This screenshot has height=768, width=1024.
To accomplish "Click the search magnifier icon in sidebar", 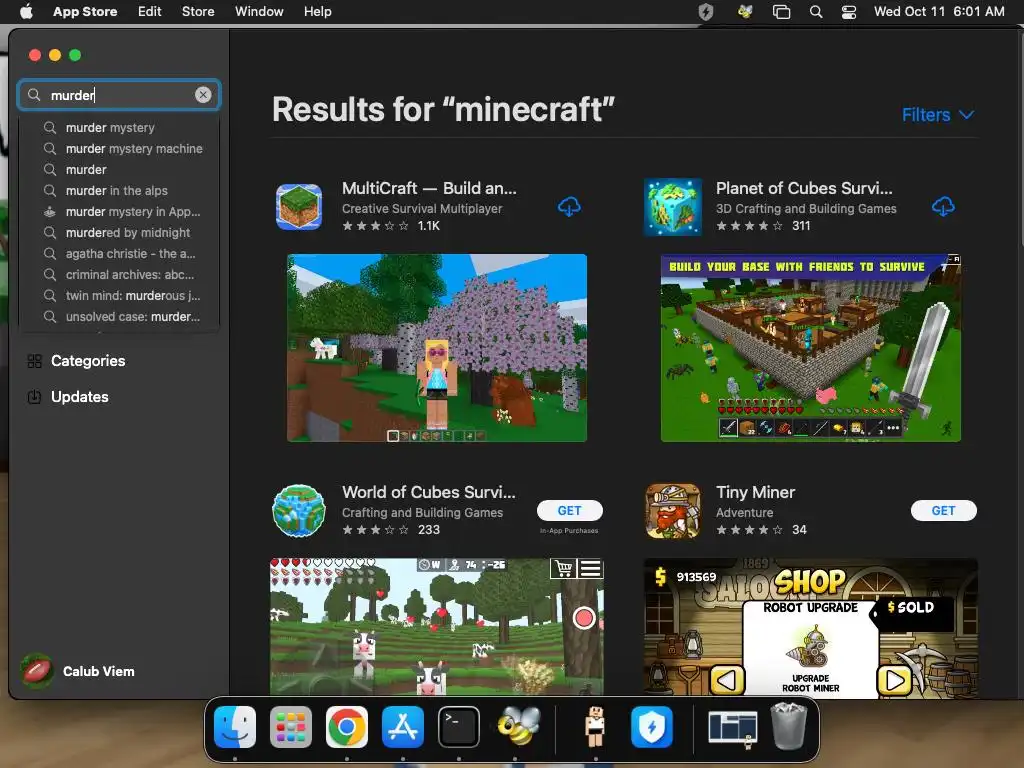I will pos(34,95).
